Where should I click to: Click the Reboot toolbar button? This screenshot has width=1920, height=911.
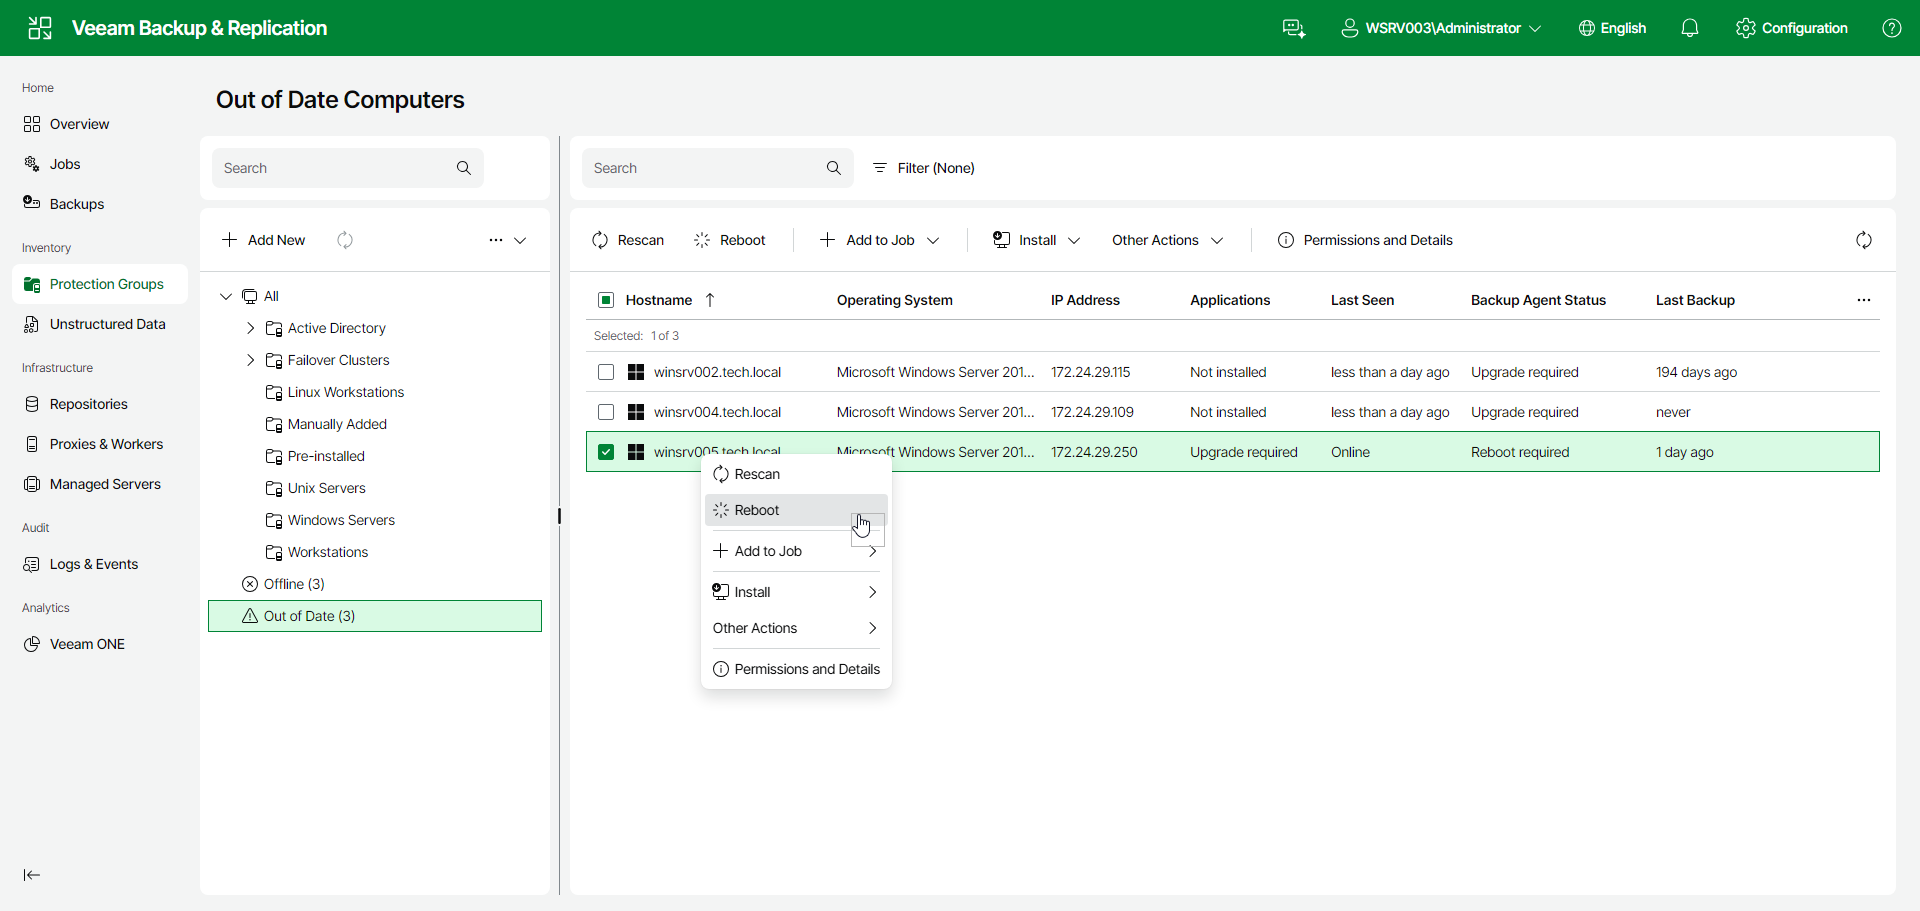pyautogui.click(x=730, y=240)
